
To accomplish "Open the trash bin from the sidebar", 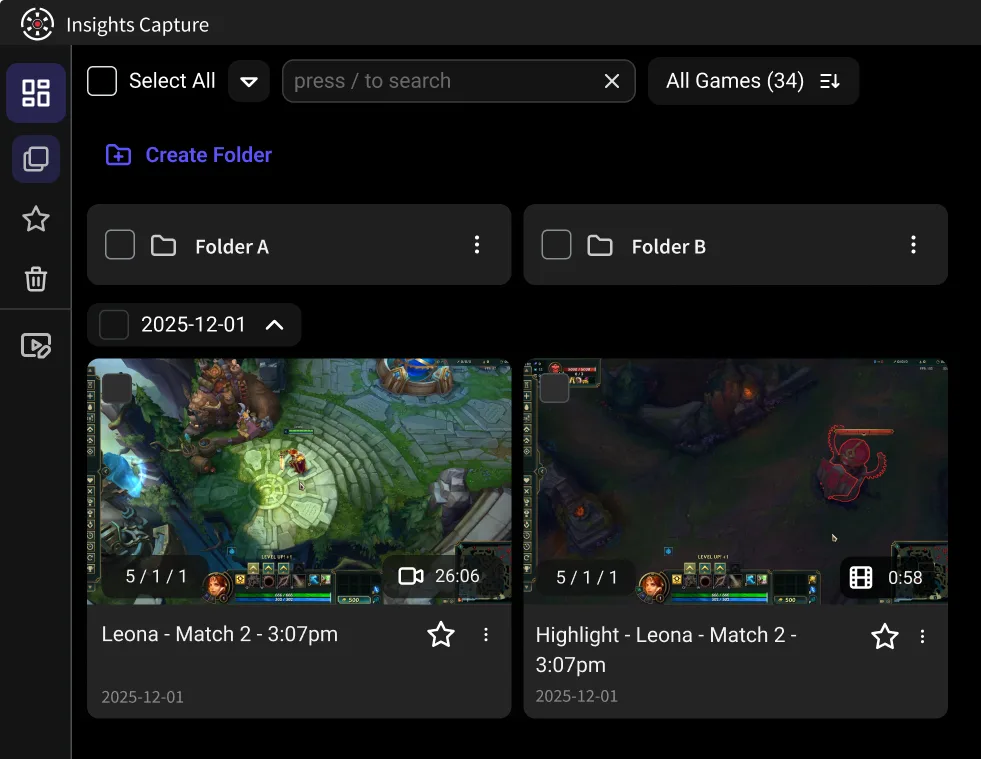I will pyautogui.click(x=36, y=280).
